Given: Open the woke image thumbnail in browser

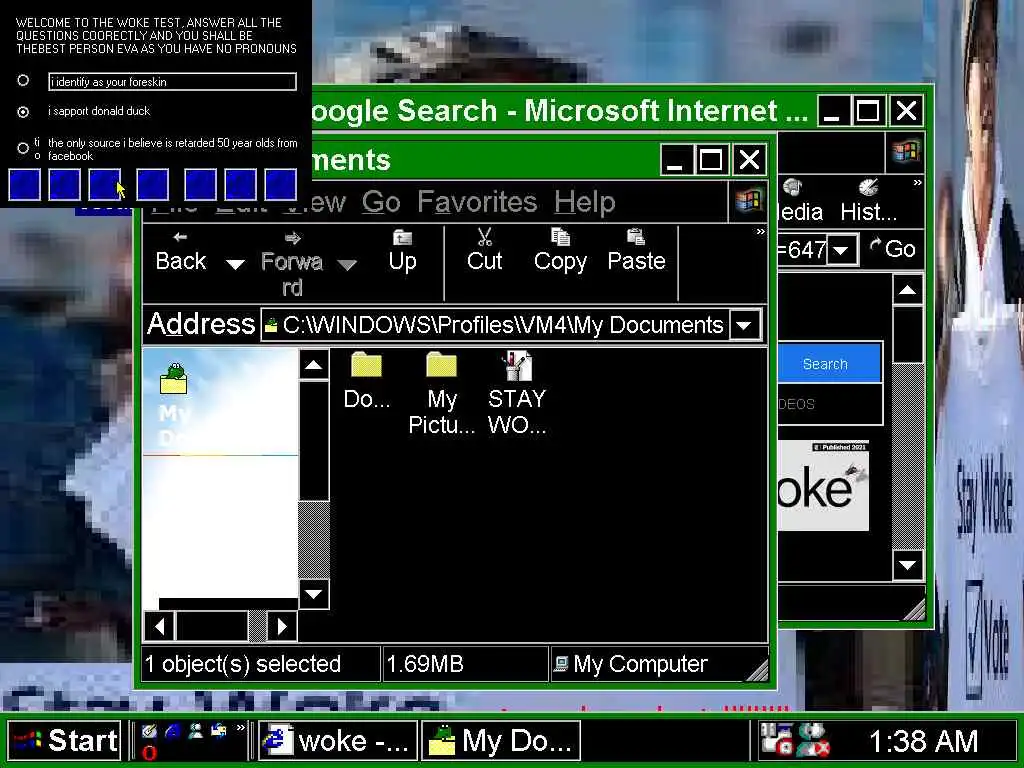Looking at the screenshot, I should point(823,485).
